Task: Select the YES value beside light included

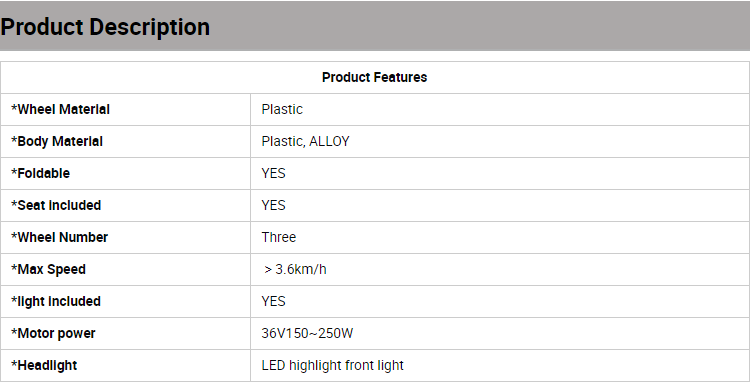Action: click(273, 301)
